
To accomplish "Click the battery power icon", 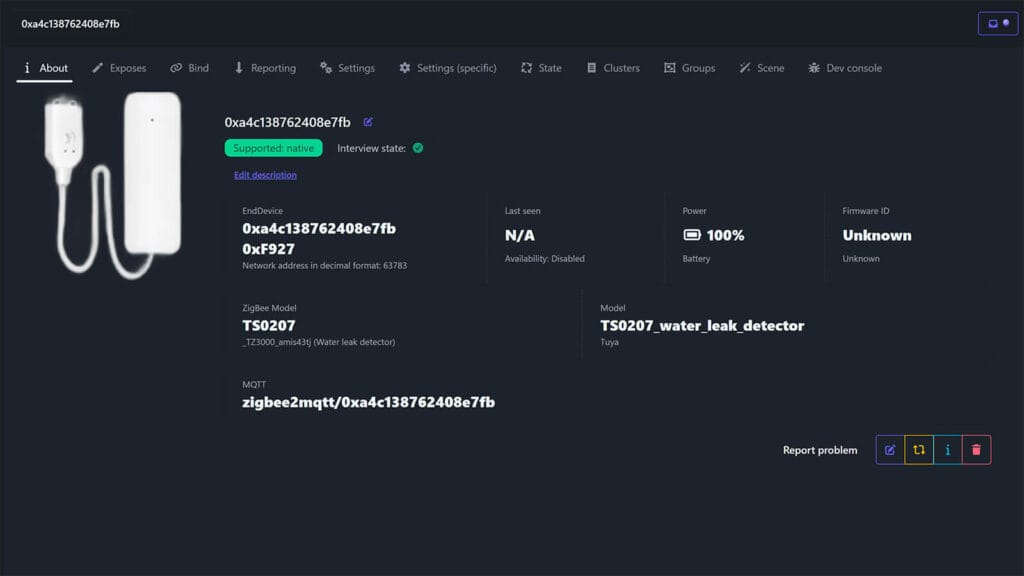I will pyautogui.click(x=692, y=235).
